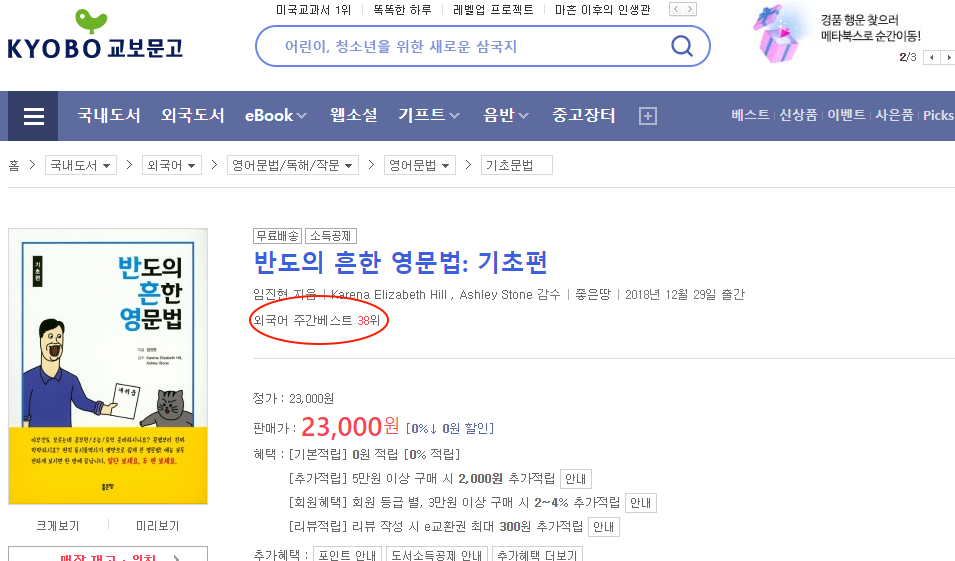Image resolution: width=955 pixels, height=561 pixels.
Task: Click top link 미국교과서 1위
Action: 314,10
